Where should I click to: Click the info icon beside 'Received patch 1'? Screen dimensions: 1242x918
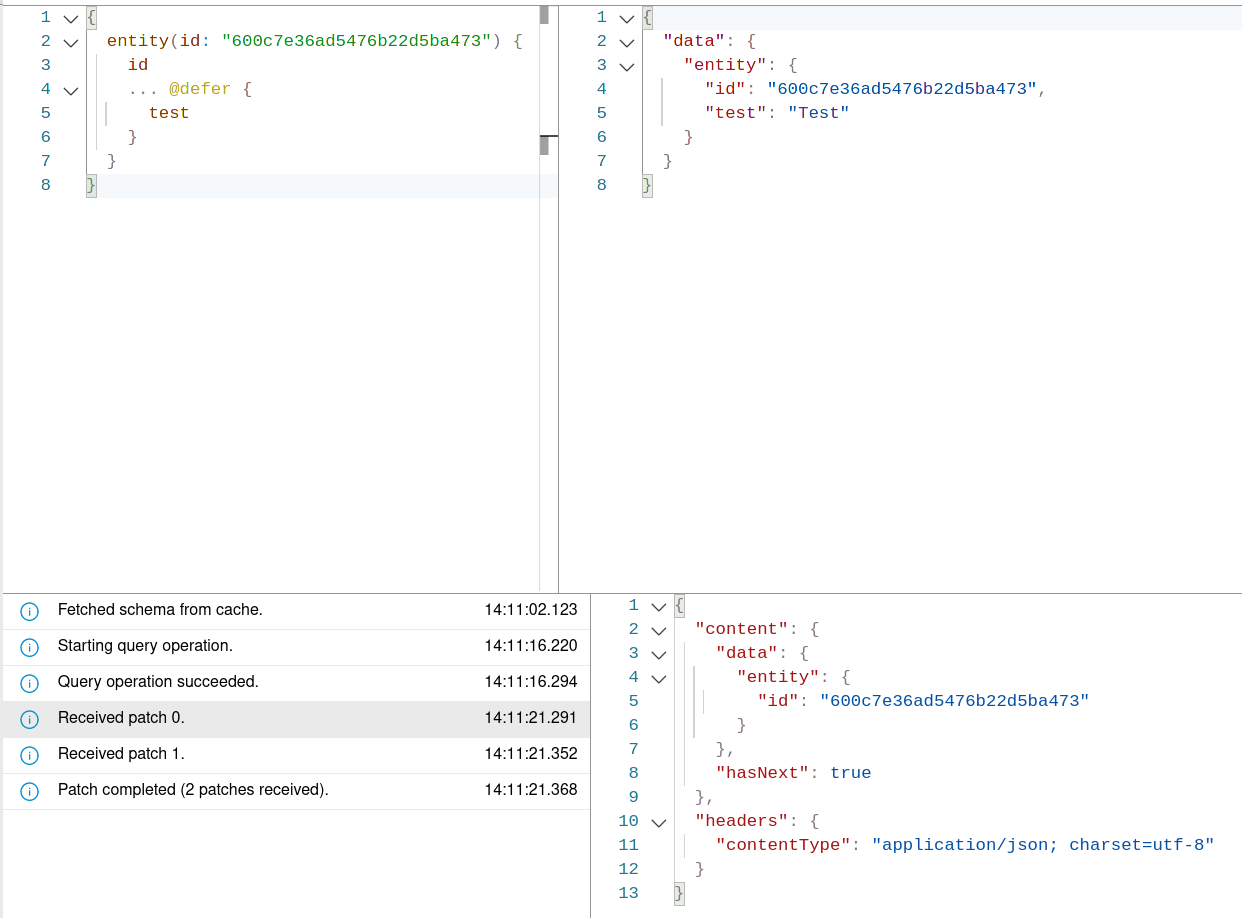click(x=28, y=755)
